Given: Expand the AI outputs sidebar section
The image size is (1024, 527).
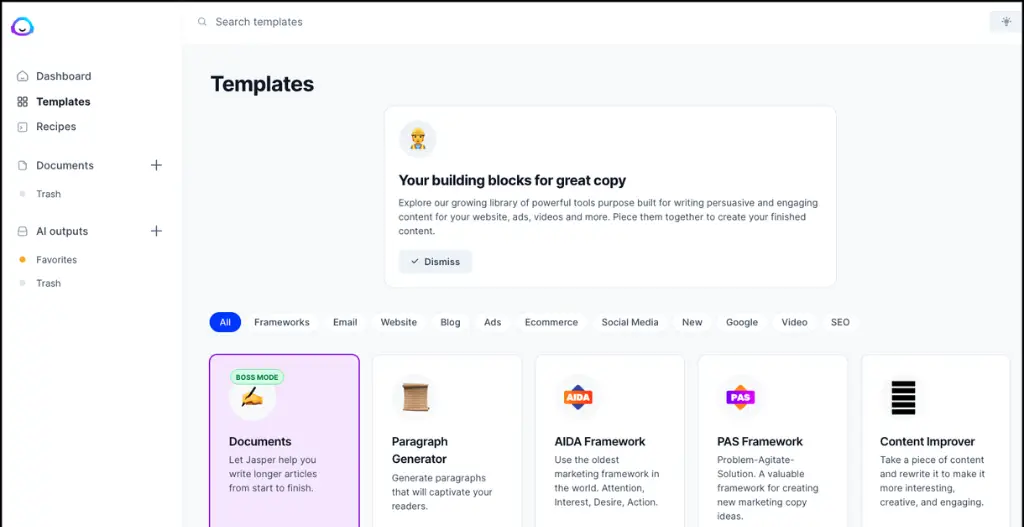Looking at the screenshot, I should [62, 231].
